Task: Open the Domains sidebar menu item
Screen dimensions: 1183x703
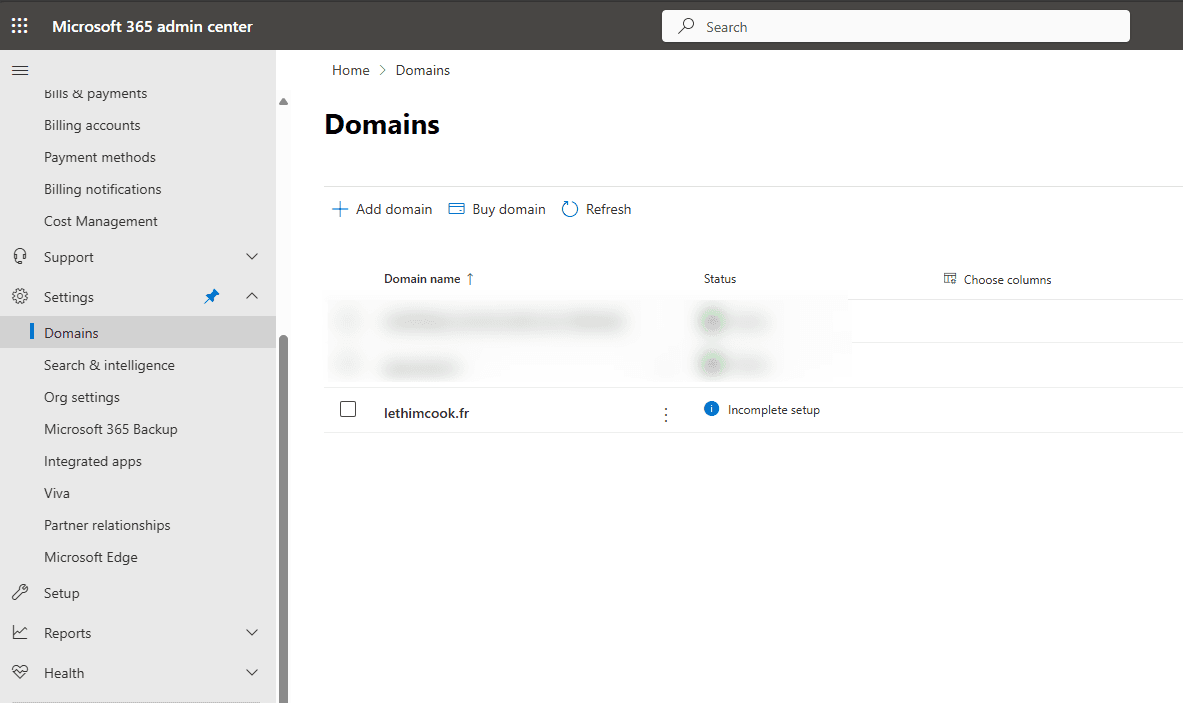Action: [x=70, y=332]
